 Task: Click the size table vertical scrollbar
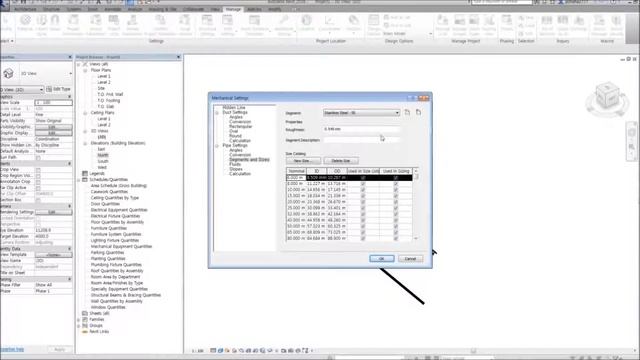tap(416, 205)
